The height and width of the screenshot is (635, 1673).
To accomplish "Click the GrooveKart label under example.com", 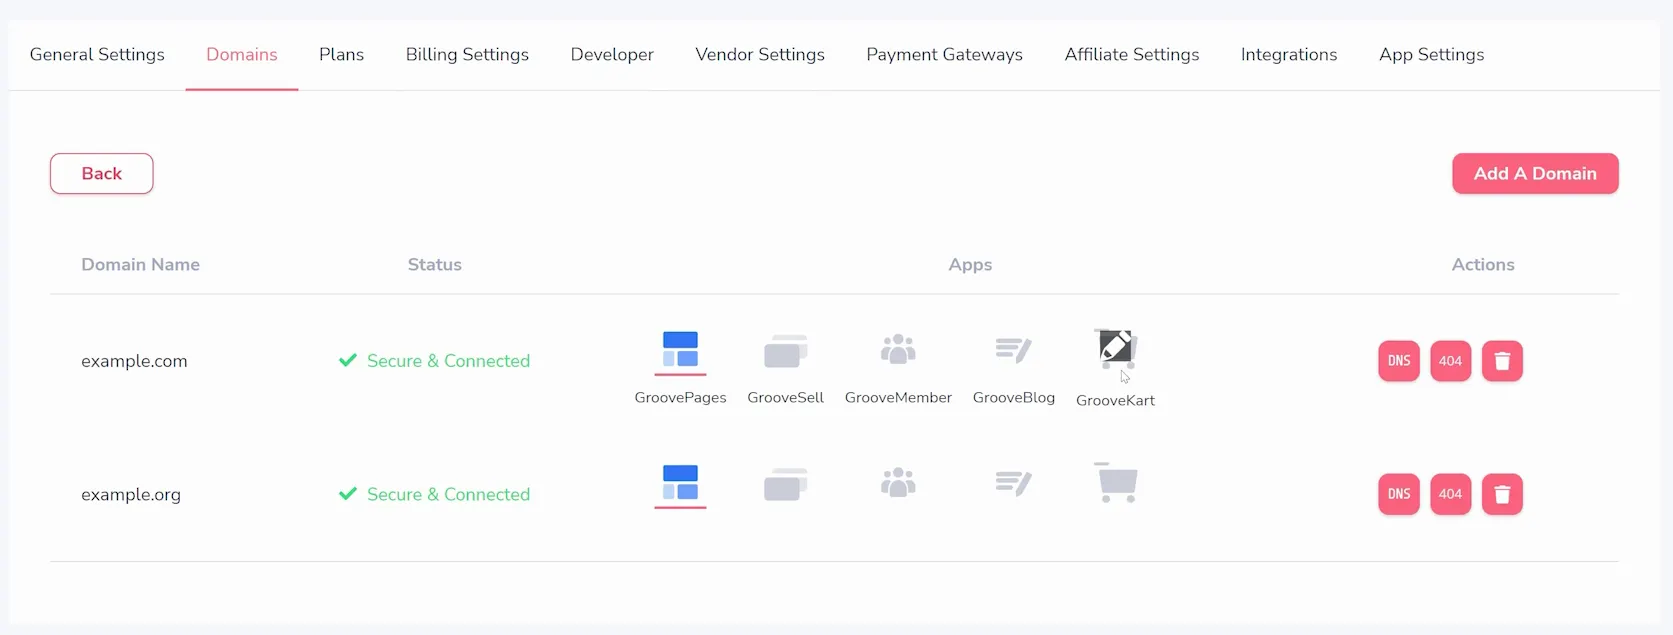I will 1115,400.
